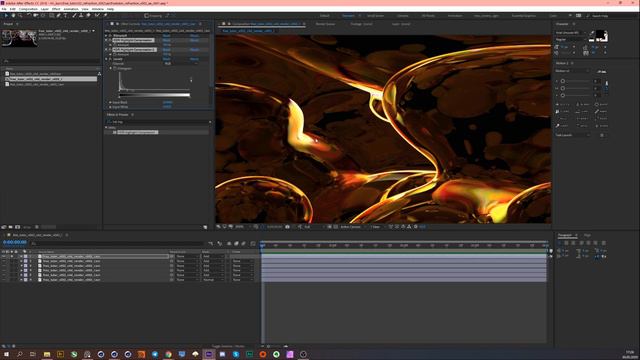640x360 pixels.
Task: Switch to Small Screen workspace
Action: tap(375, 16)
